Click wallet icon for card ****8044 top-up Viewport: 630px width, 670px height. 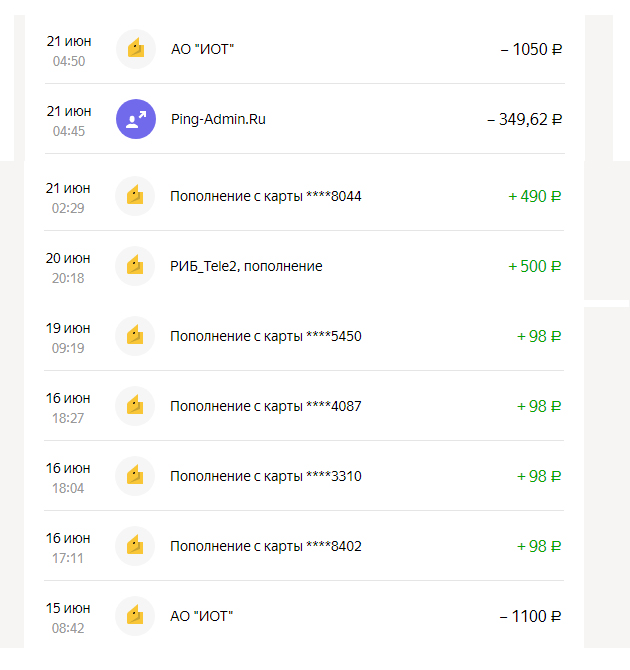[x=135, y=196]
